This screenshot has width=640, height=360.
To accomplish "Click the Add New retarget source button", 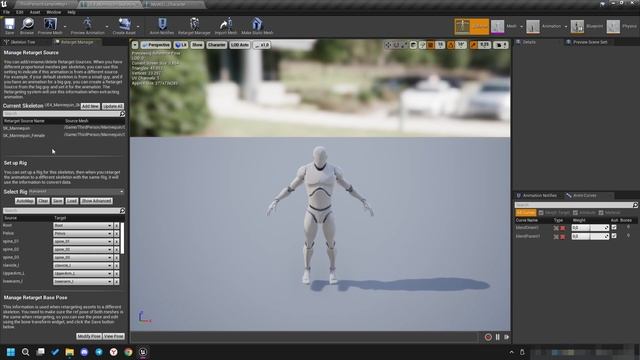I will coord(90,106).
